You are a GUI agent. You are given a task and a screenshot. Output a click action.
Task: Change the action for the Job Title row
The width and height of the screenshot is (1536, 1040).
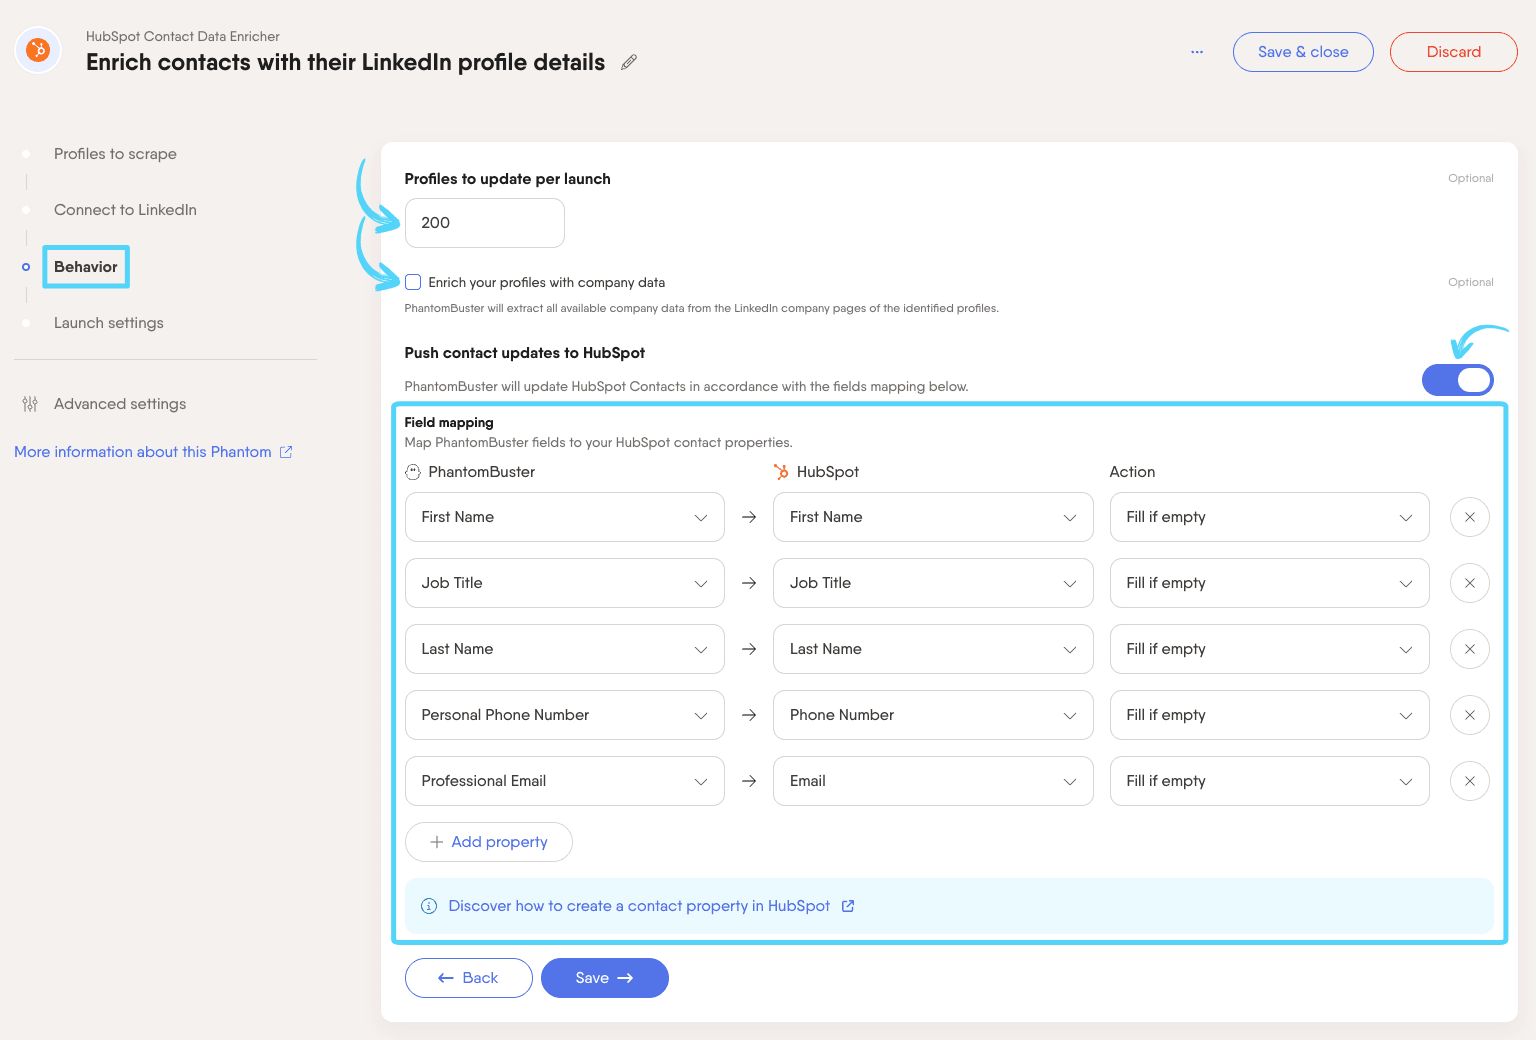pos(1270,583)
